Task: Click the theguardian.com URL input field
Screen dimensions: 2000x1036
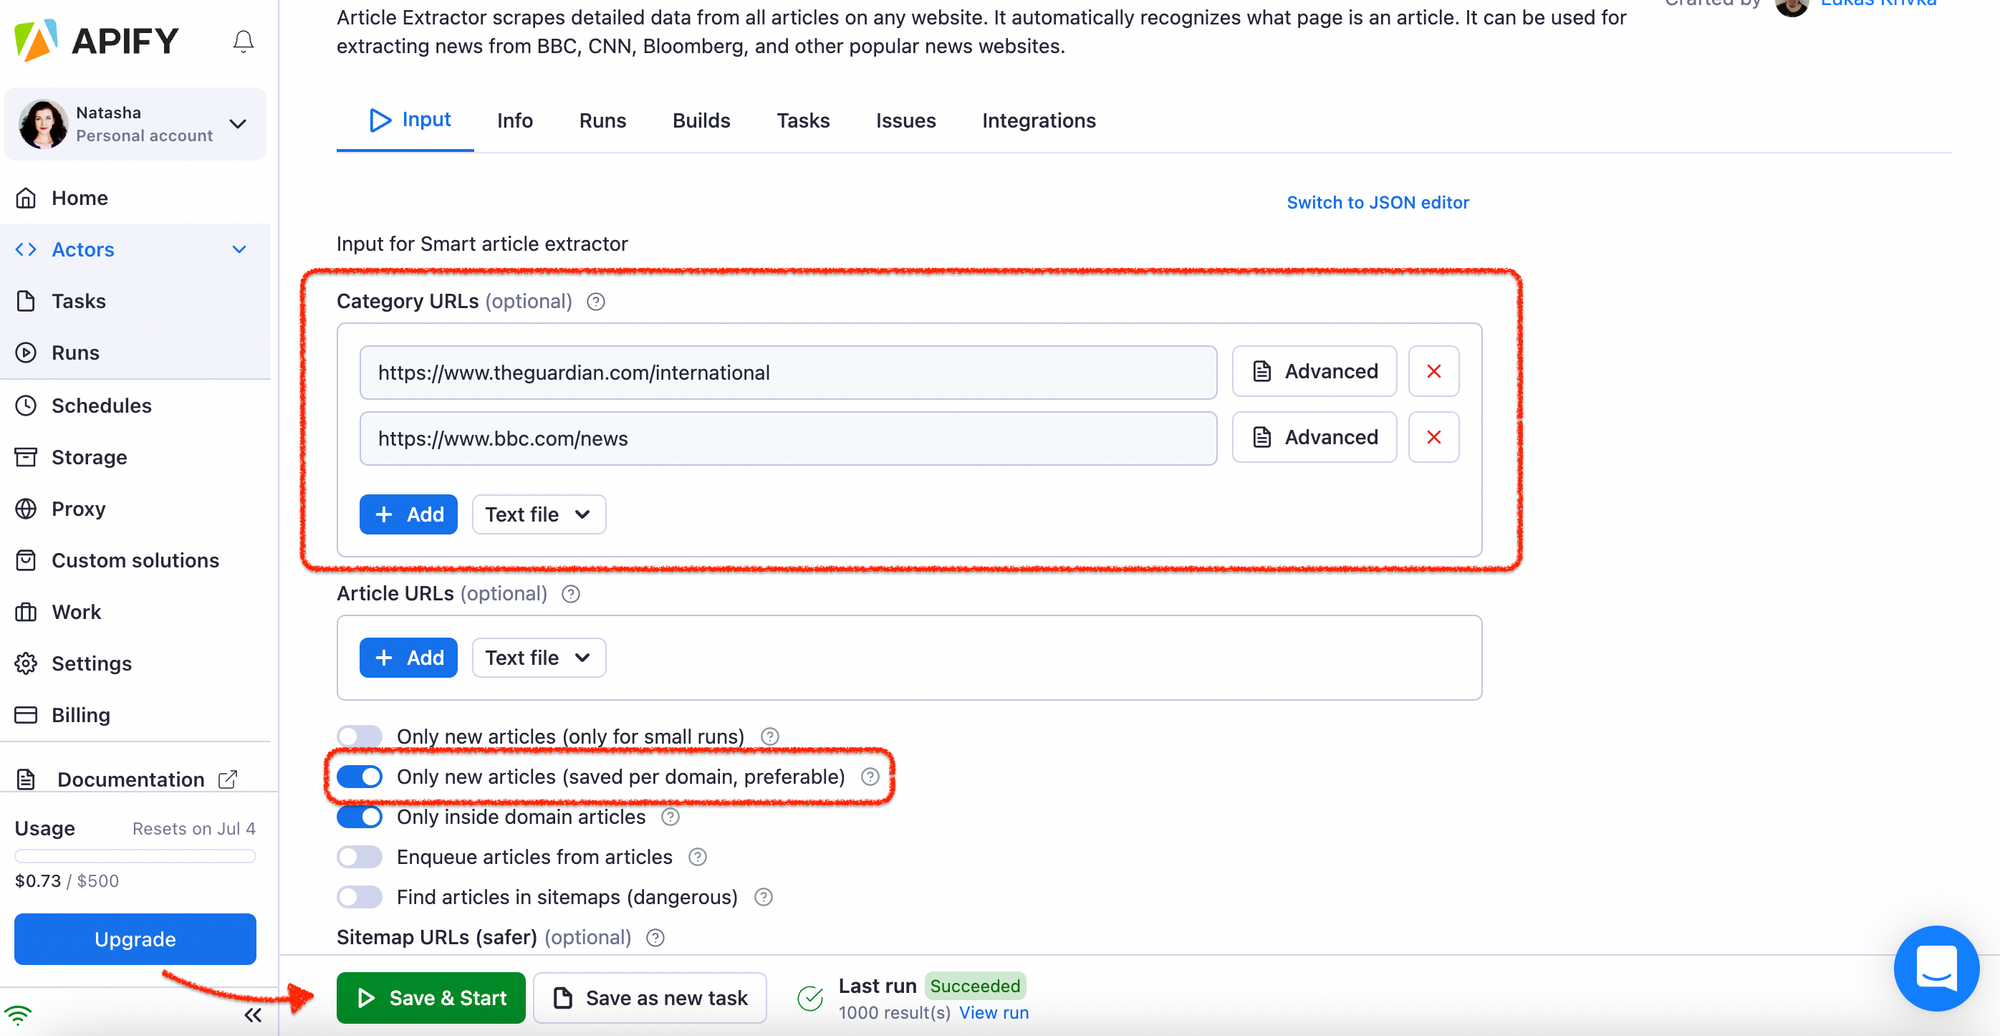Action: [788, 372]
